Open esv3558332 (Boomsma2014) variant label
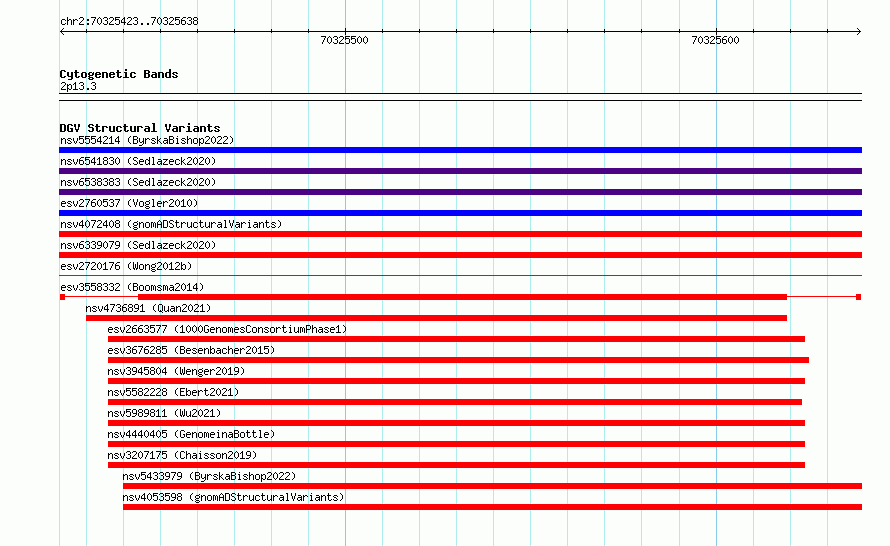The image size is (890, 546). pyautogui.click(x=132, y=287)
